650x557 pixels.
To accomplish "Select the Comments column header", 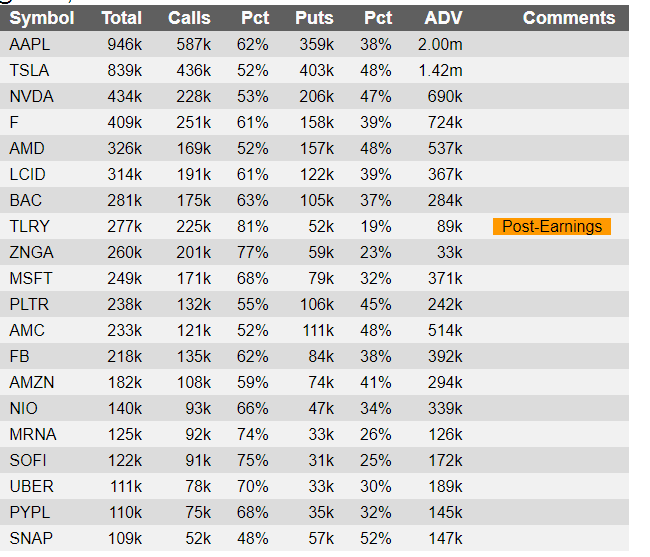I will [x=569, y=18].
